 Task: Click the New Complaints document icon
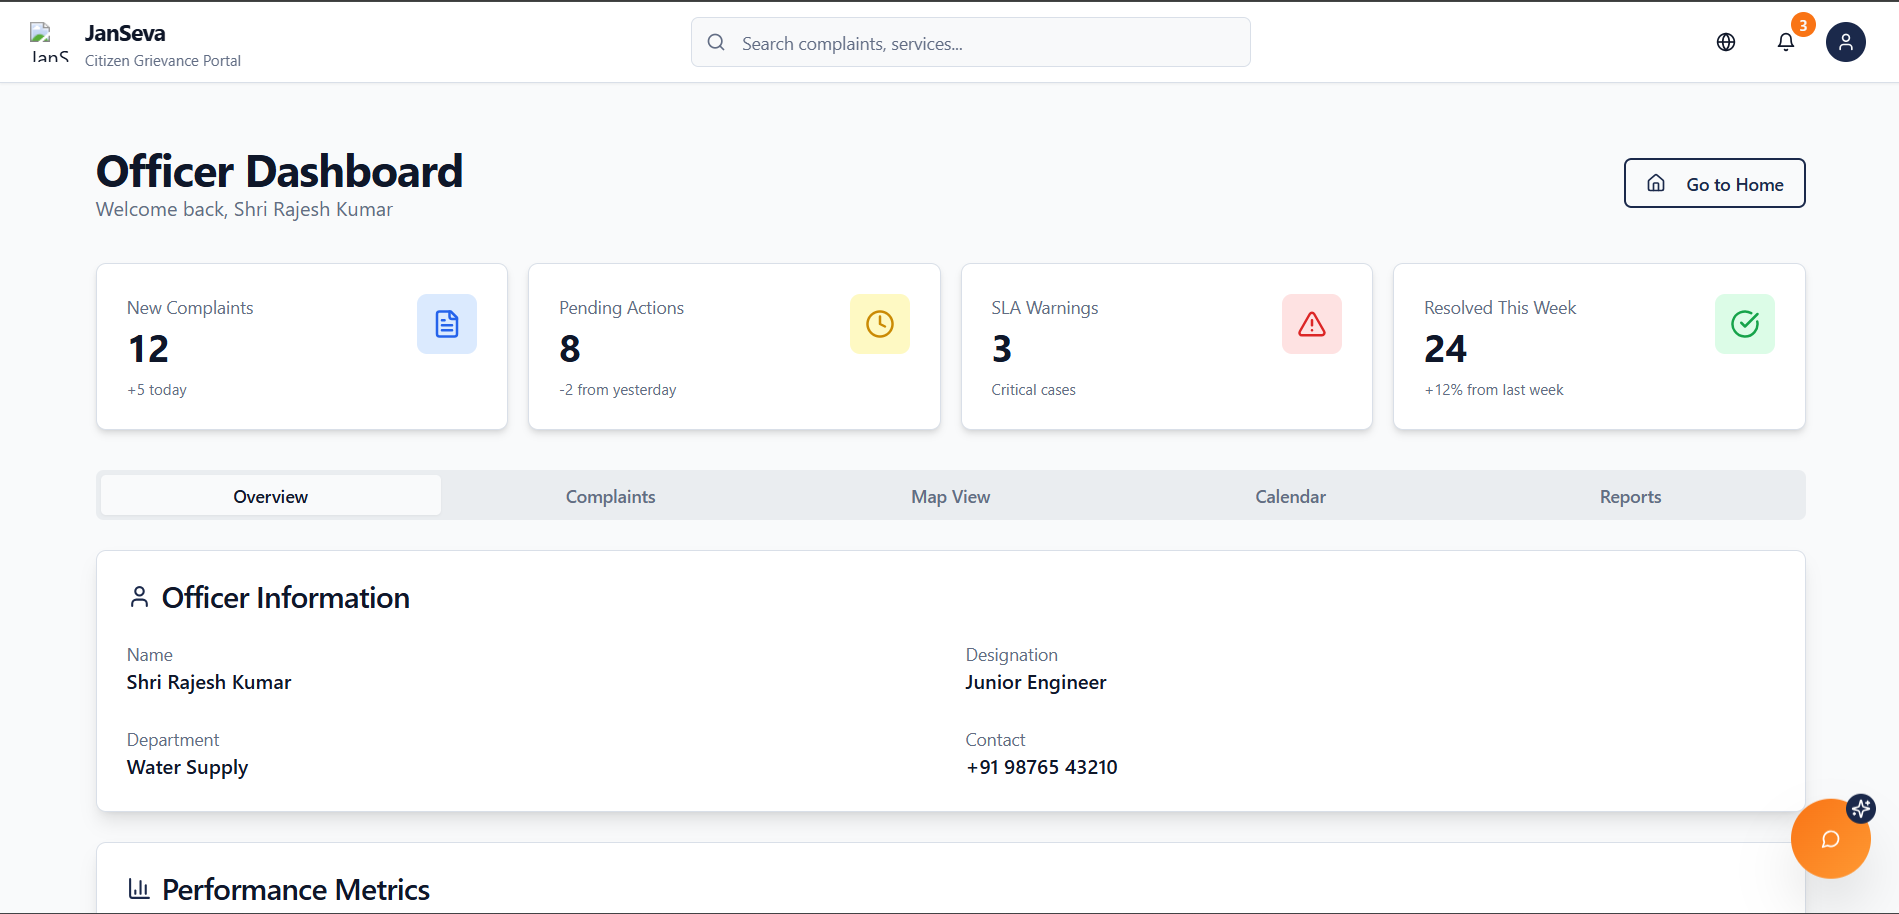[447, 324]
